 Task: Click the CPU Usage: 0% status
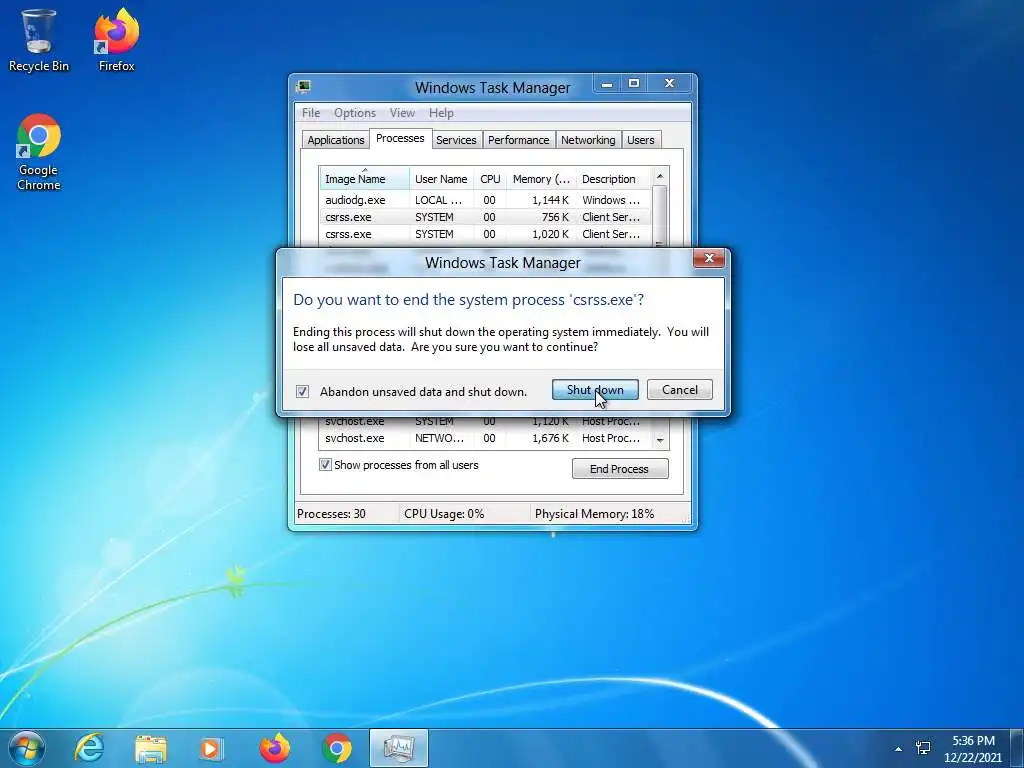pyautogui.click(x=444, y=513)
